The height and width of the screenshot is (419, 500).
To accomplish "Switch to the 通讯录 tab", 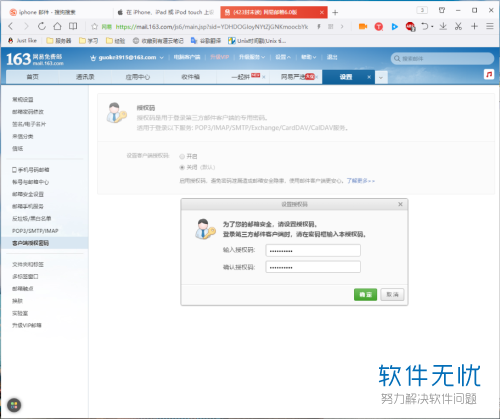I will click(85, 77).
